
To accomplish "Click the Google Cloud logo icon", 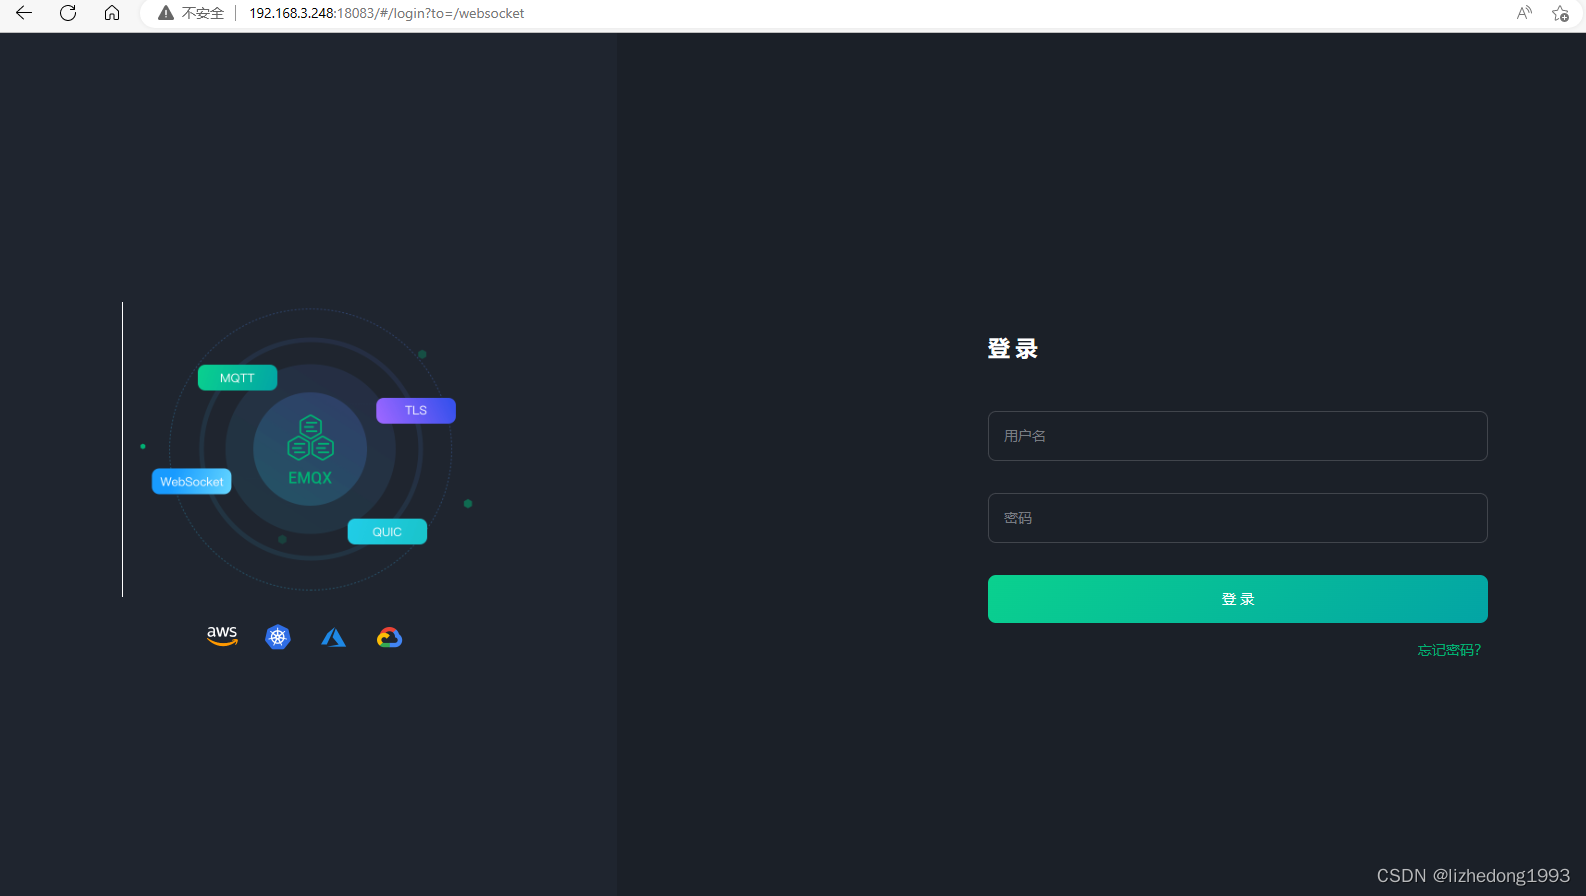I will 389,637.
